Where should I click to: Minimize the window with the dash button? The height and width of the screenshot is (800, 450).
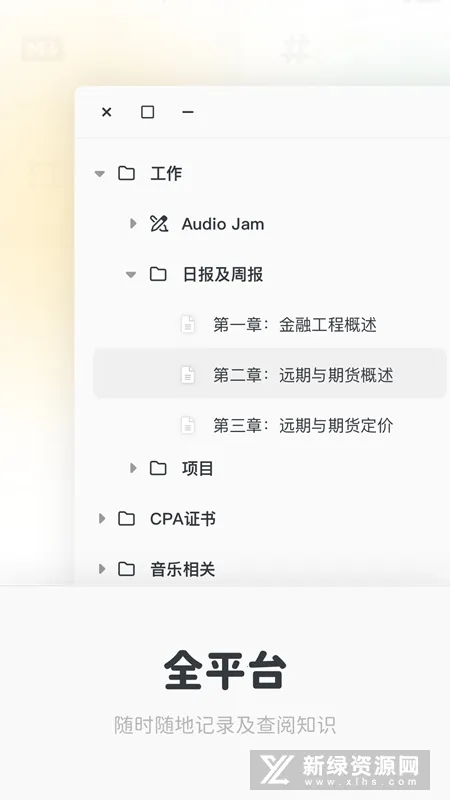pyautogui.click(x=188, y=112)
